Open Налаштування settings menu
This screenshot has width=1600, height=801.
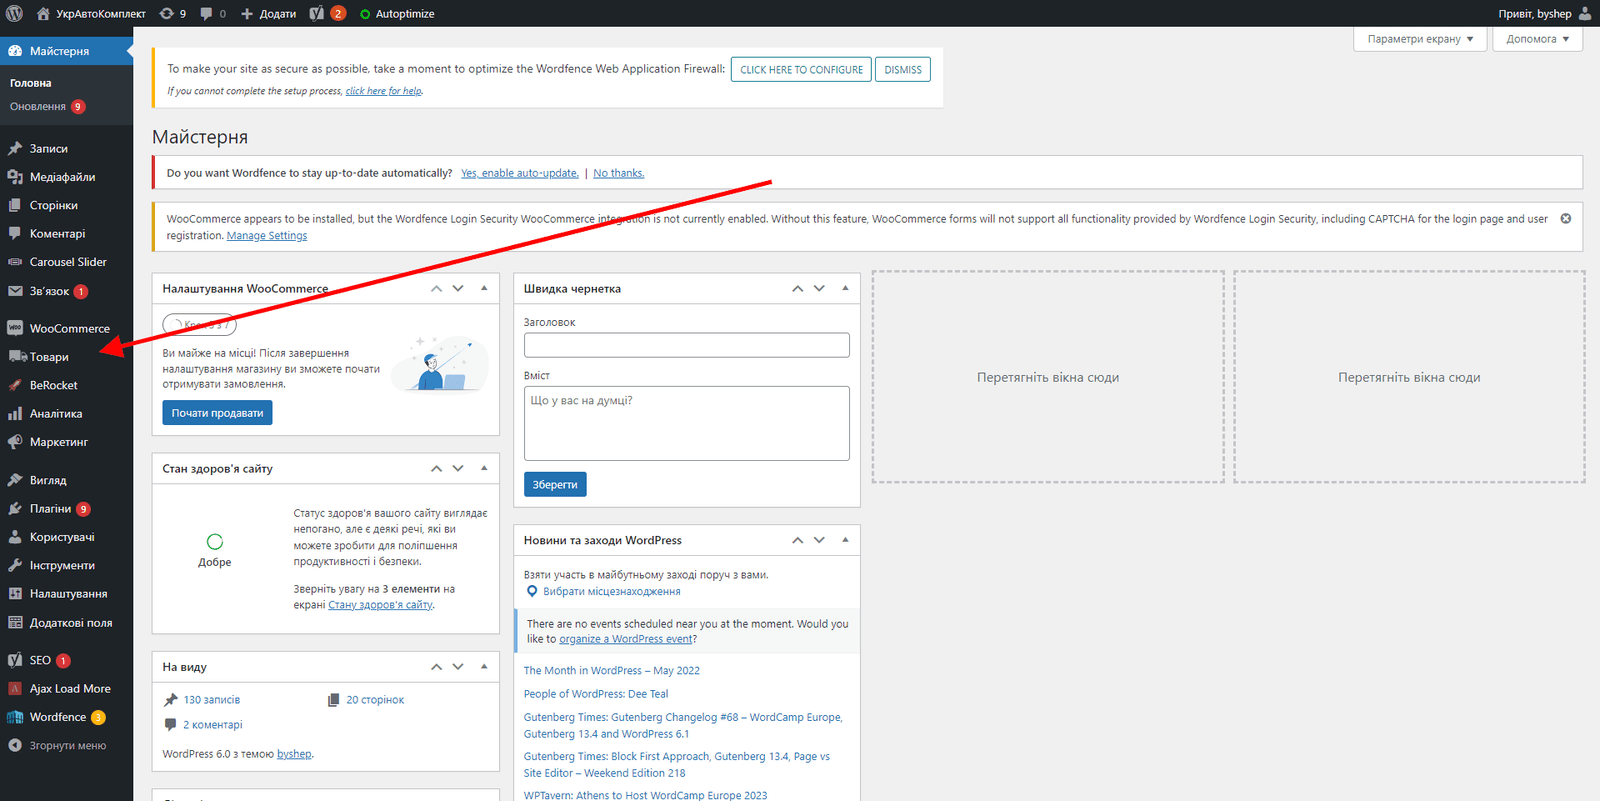pyautogui.click(x=66, y=593)
